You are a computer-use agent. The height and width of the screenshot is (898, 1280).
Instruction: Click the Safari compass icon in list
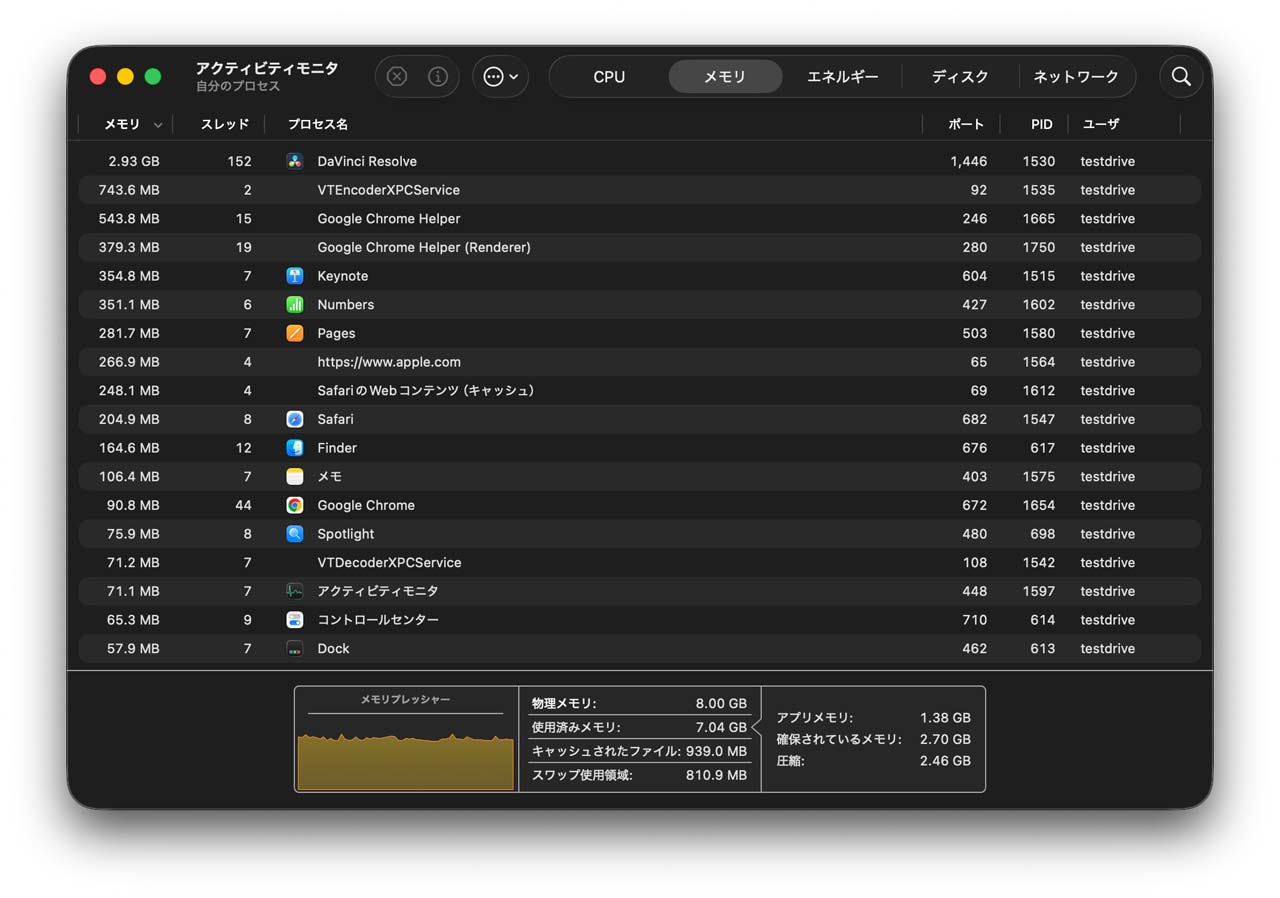click(x=295, y=419)
